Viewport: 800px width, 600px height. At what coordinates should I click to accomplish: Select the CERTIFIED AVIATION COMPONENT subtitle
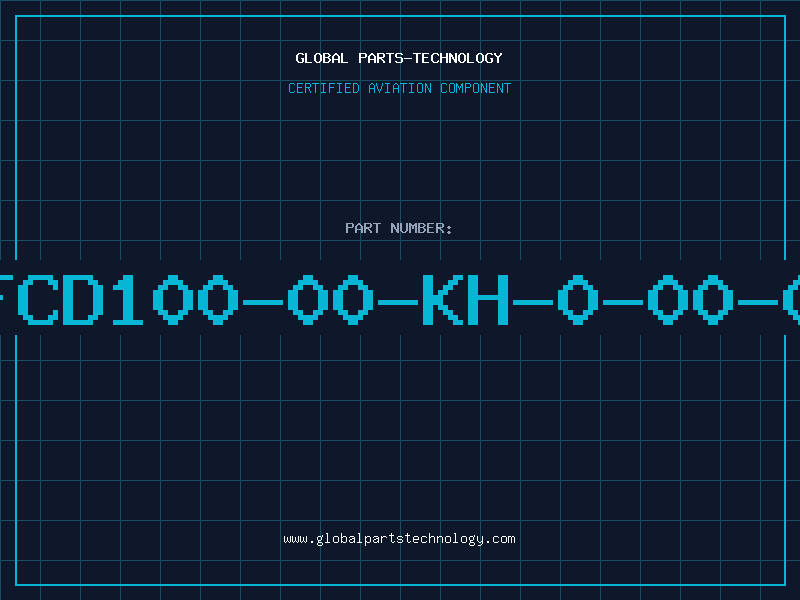click(x=399, y=88)
